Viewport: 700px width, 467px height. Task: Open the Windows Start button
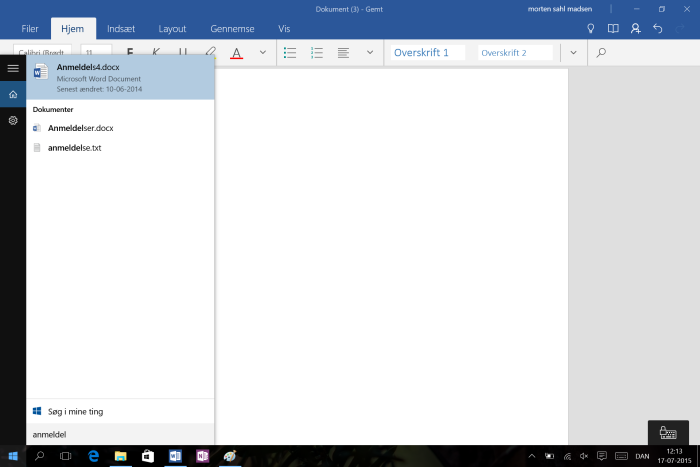coord(13,456)
